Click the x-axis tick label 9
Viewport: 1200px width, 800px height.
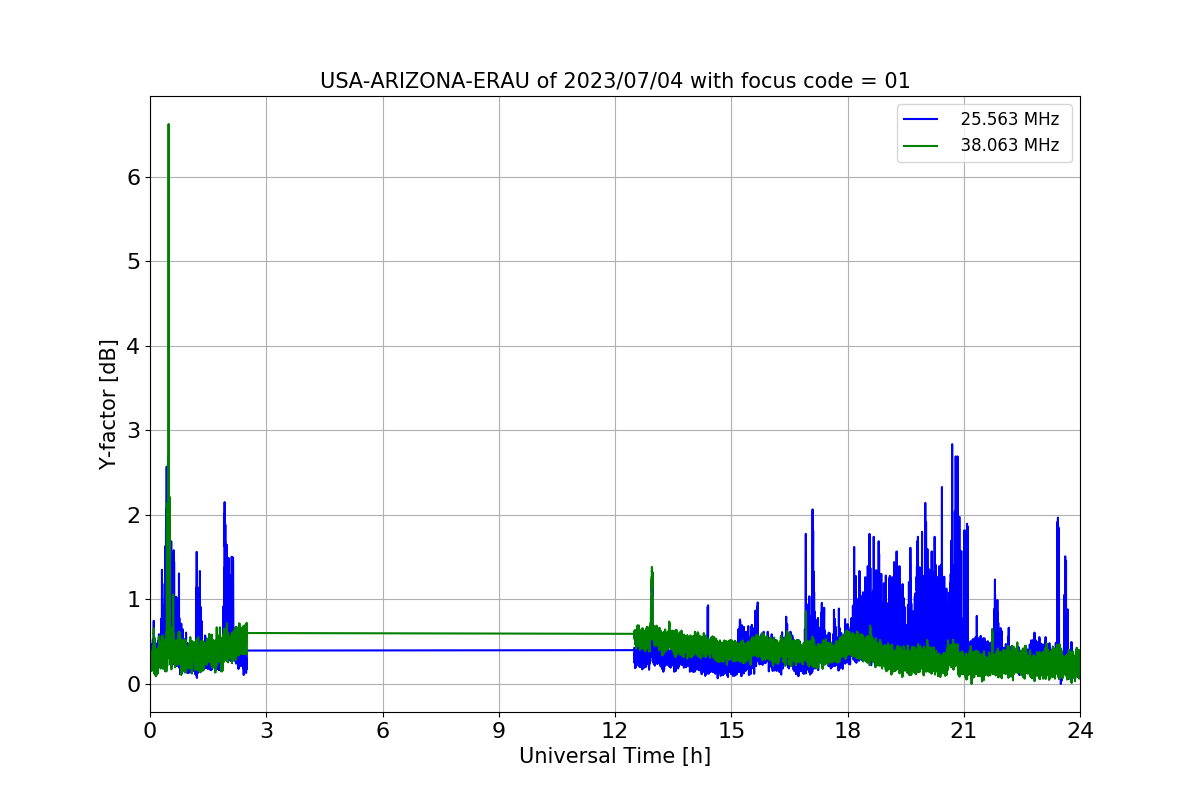tap(499, 731)
